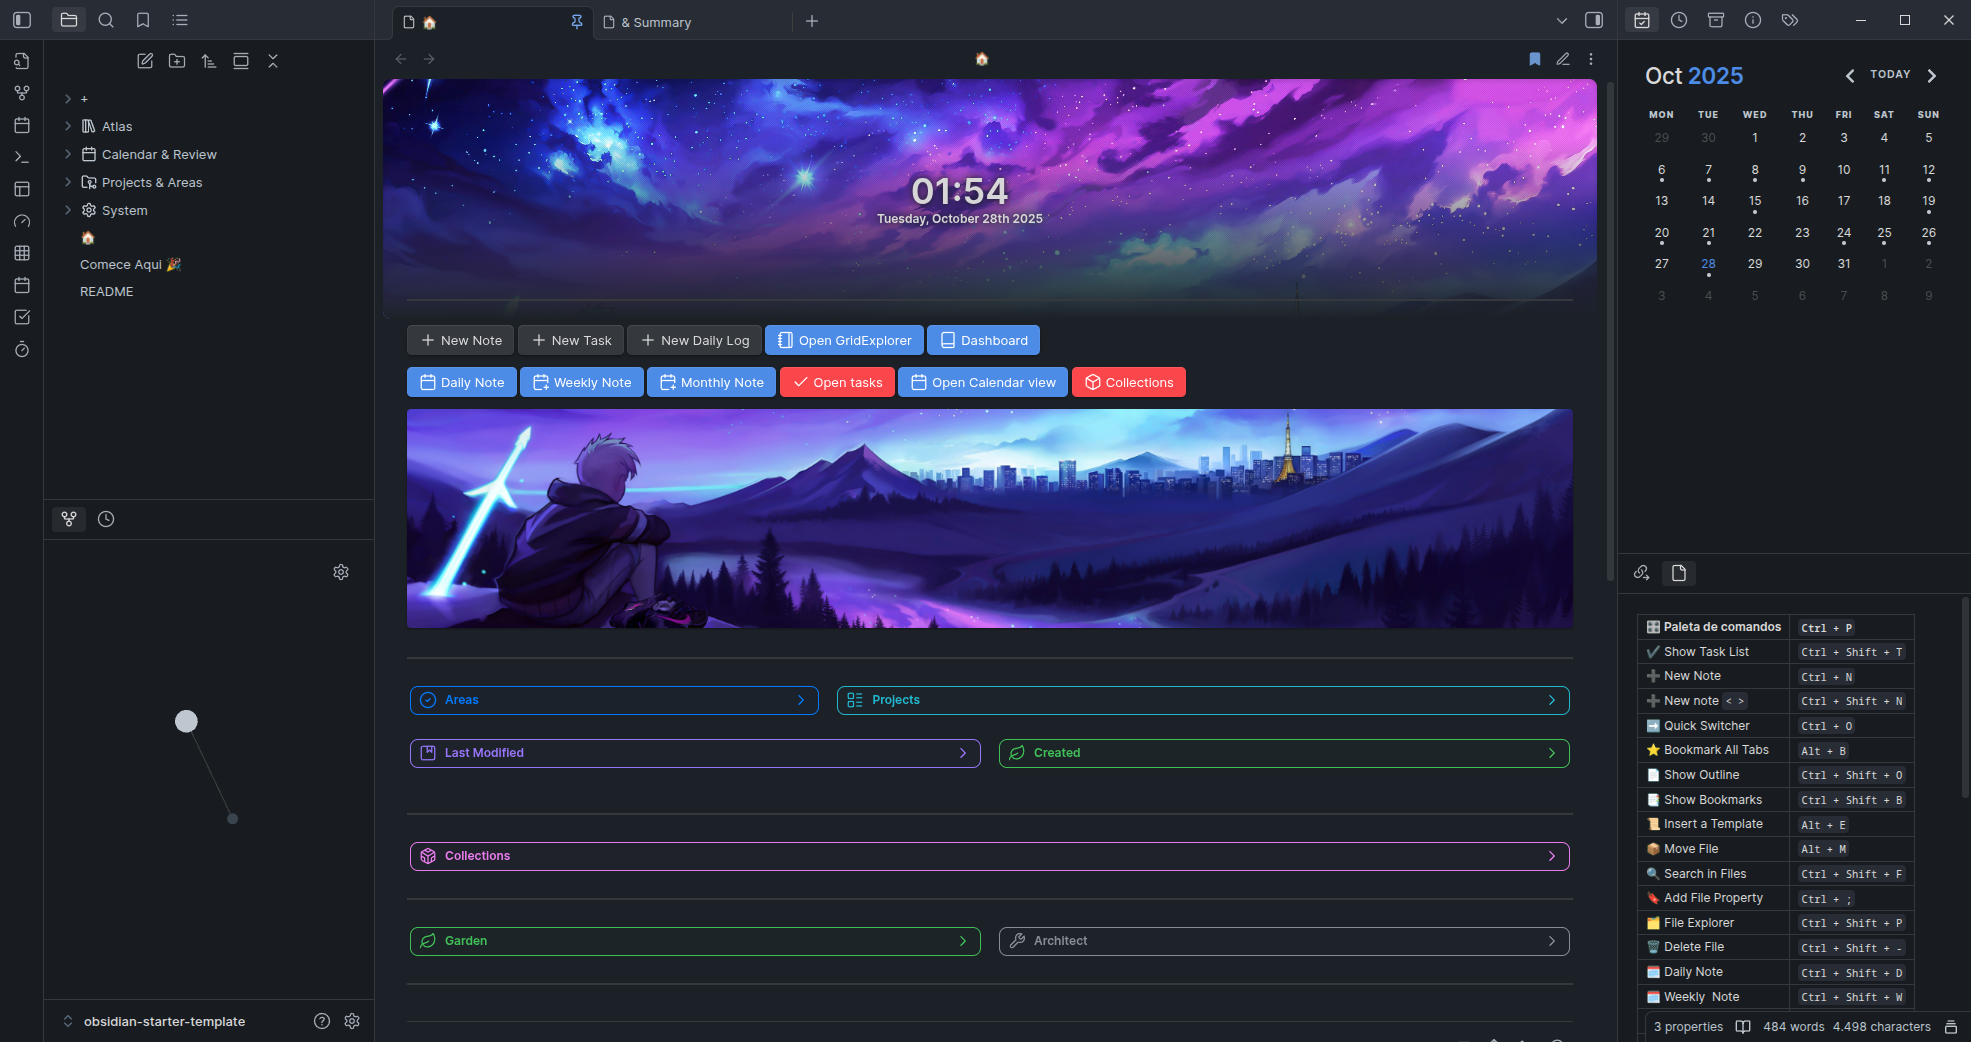The width and height of the screenshot is (1971, 1042).
Task: Switch to the file info view in right panel
Action: click(1679, 573)
